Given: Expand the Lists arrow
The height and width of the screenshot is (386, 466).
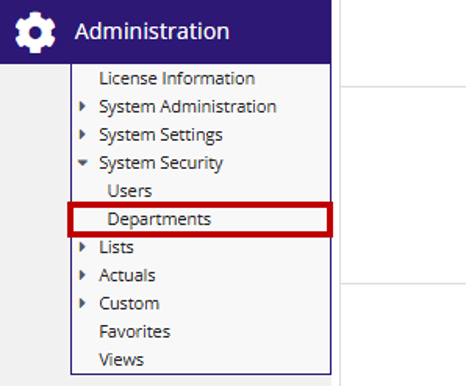Looking at the screenshot, I should (x=82, y=247).
